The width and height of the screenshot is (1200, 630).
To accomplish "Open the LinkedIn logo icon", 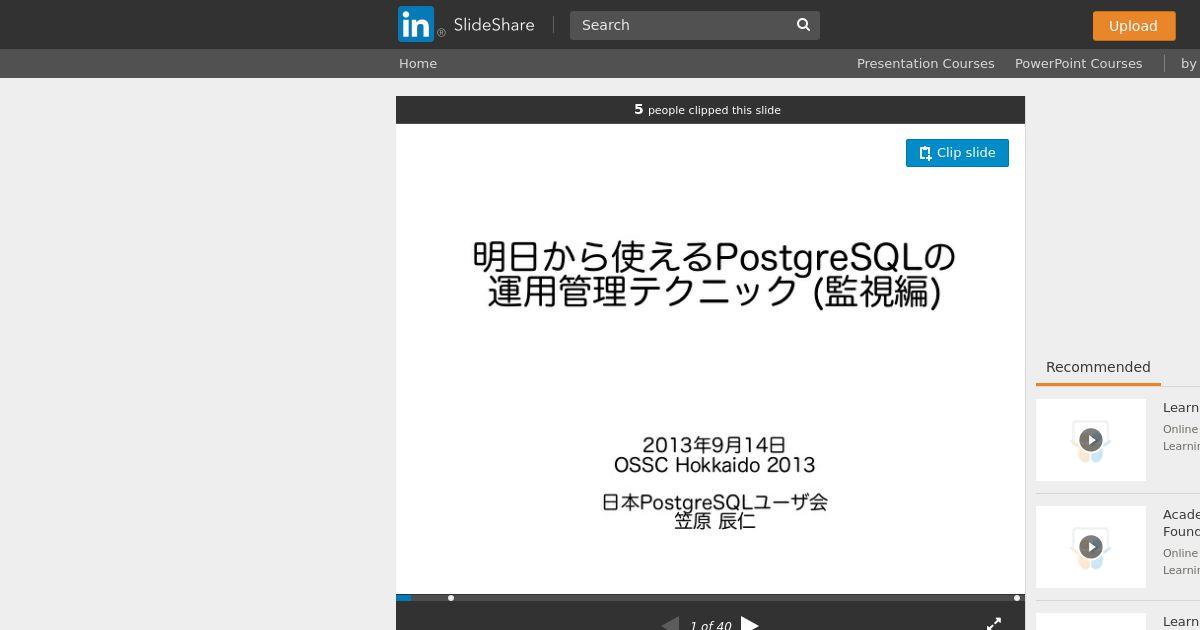I will coord(415,24).
